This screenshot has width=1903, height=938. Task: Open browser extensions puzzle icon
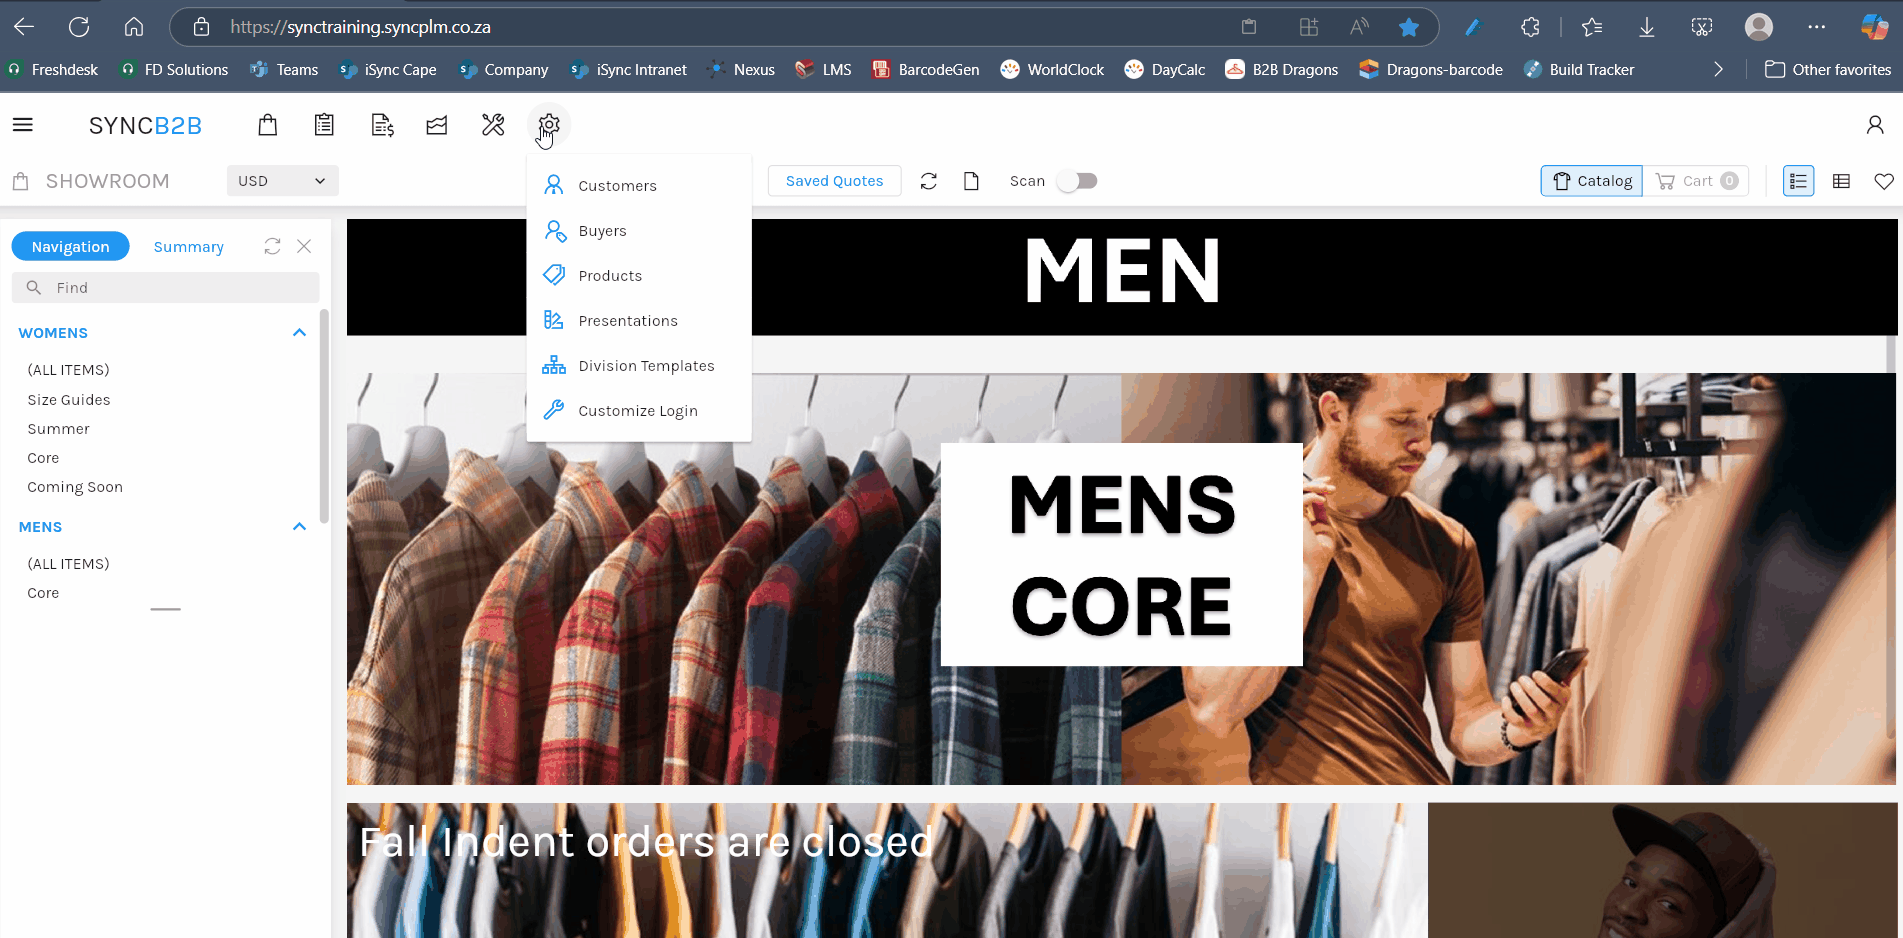(1530, 27)
